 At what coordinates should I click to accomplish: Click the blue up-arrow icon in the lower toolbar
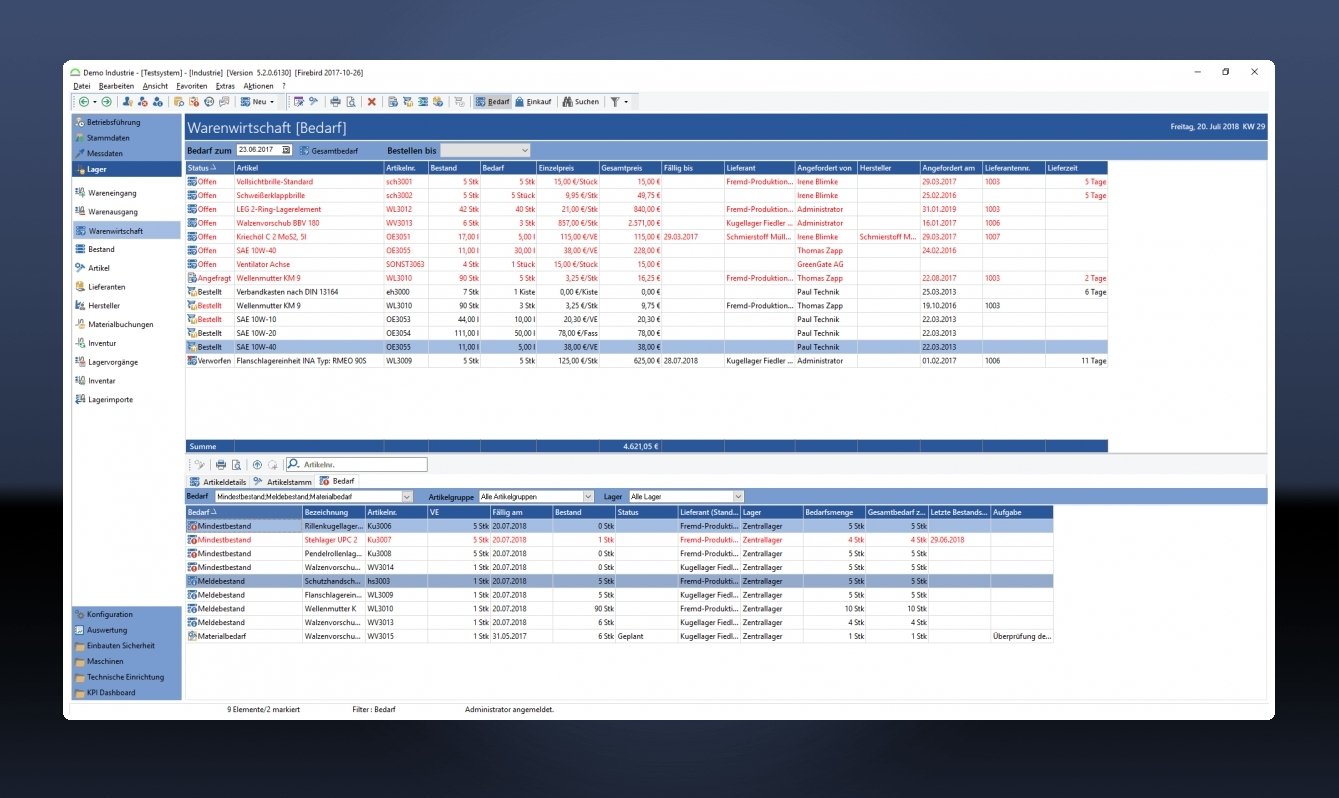click(x=257, y=465)
